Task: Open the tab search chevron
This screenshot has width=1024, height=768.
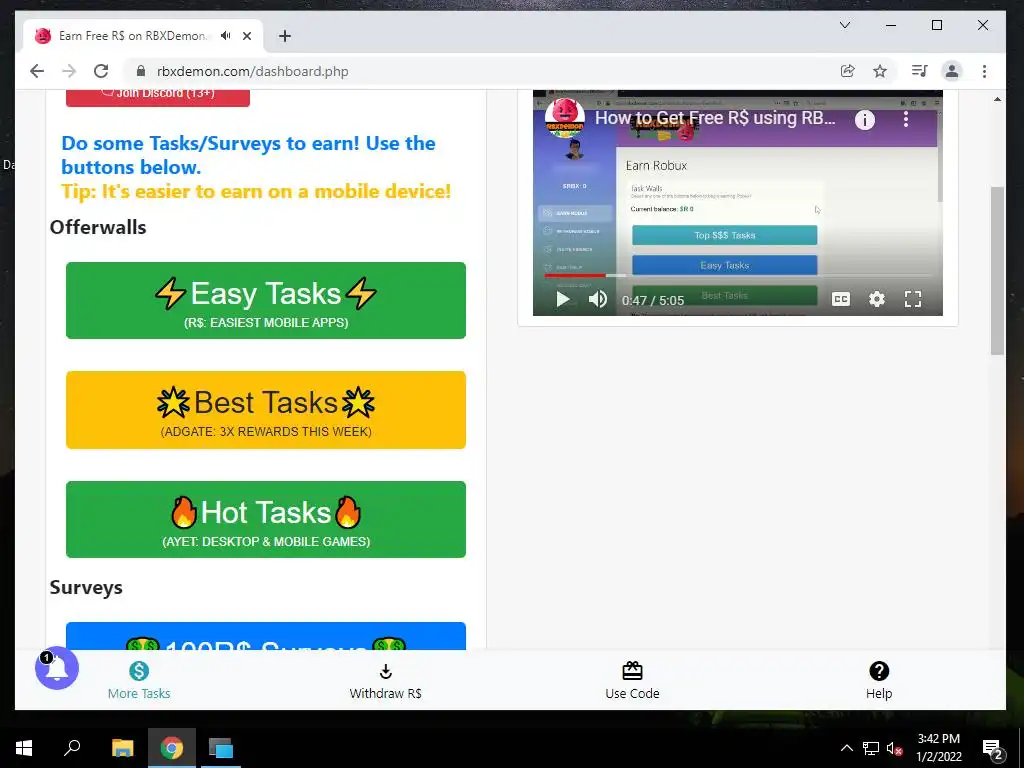Action: pos(845,25)
